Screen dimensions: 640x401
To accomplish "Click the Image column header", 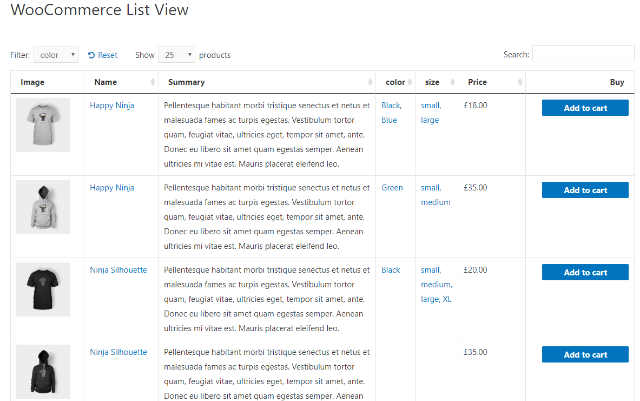I will pos(32,82).
